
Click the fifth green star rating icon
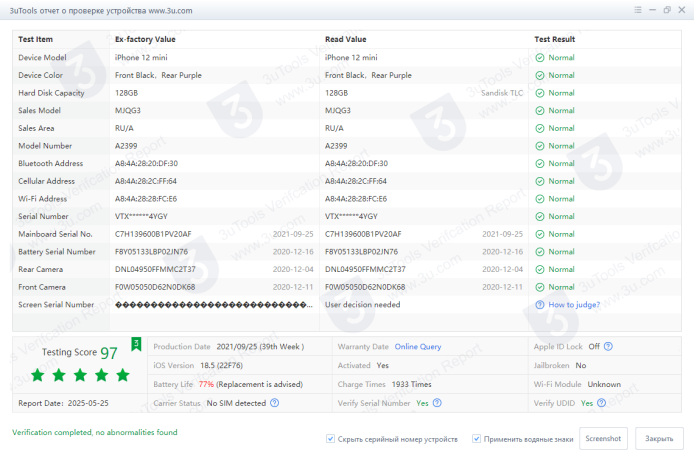tap(123, 375)
